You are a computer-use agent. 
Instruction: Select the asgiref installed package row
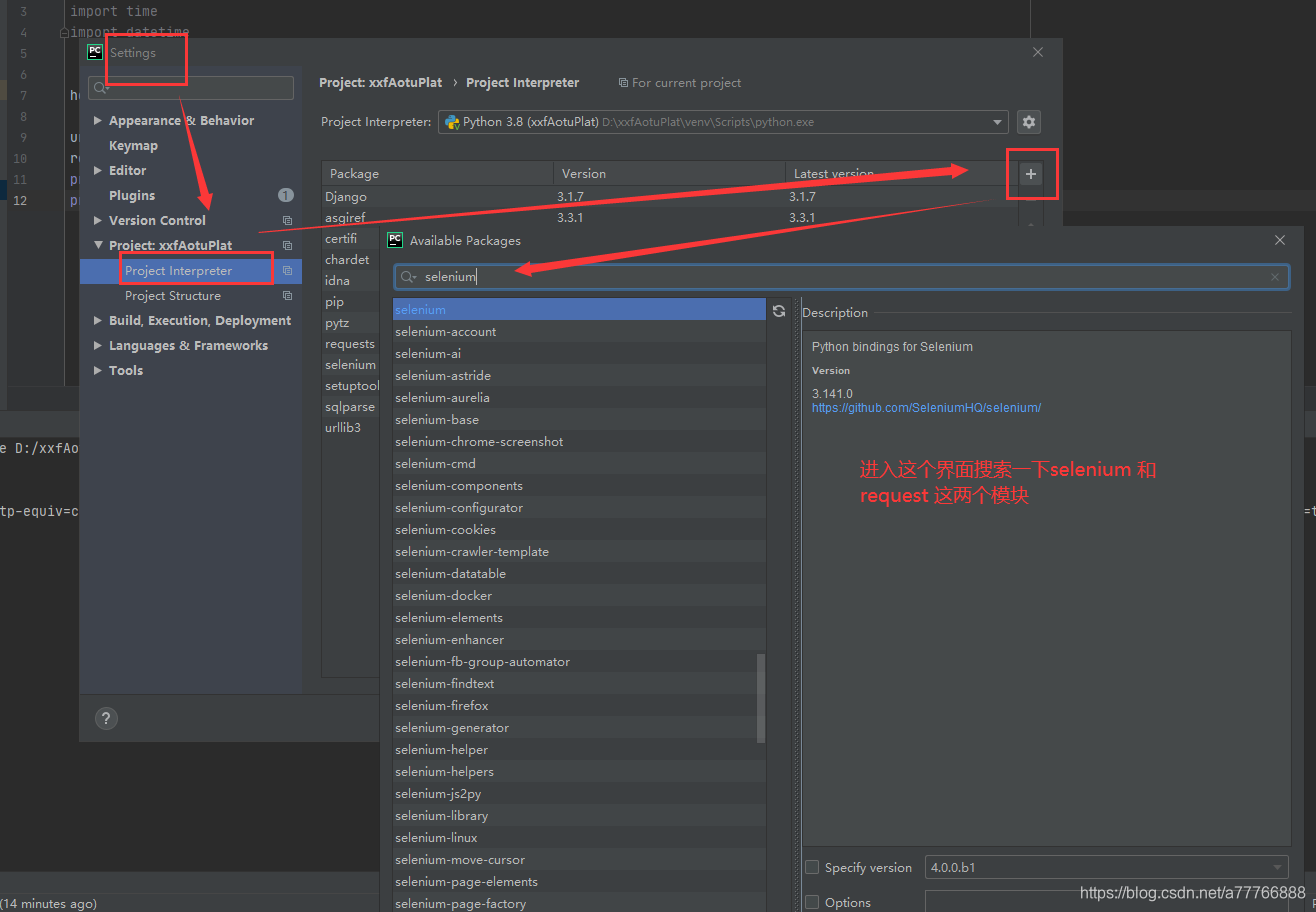pyautogui.click(x=667, y=217)
